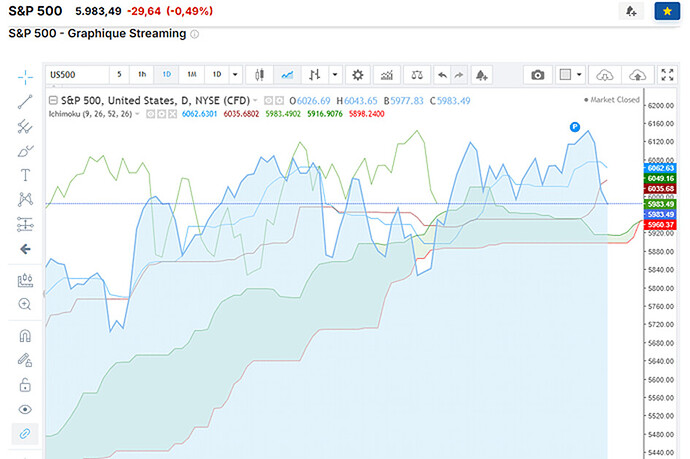The image size is (690, 459).
Task: Click the blue P marker on chart
Action: click(x=575, y=127)
